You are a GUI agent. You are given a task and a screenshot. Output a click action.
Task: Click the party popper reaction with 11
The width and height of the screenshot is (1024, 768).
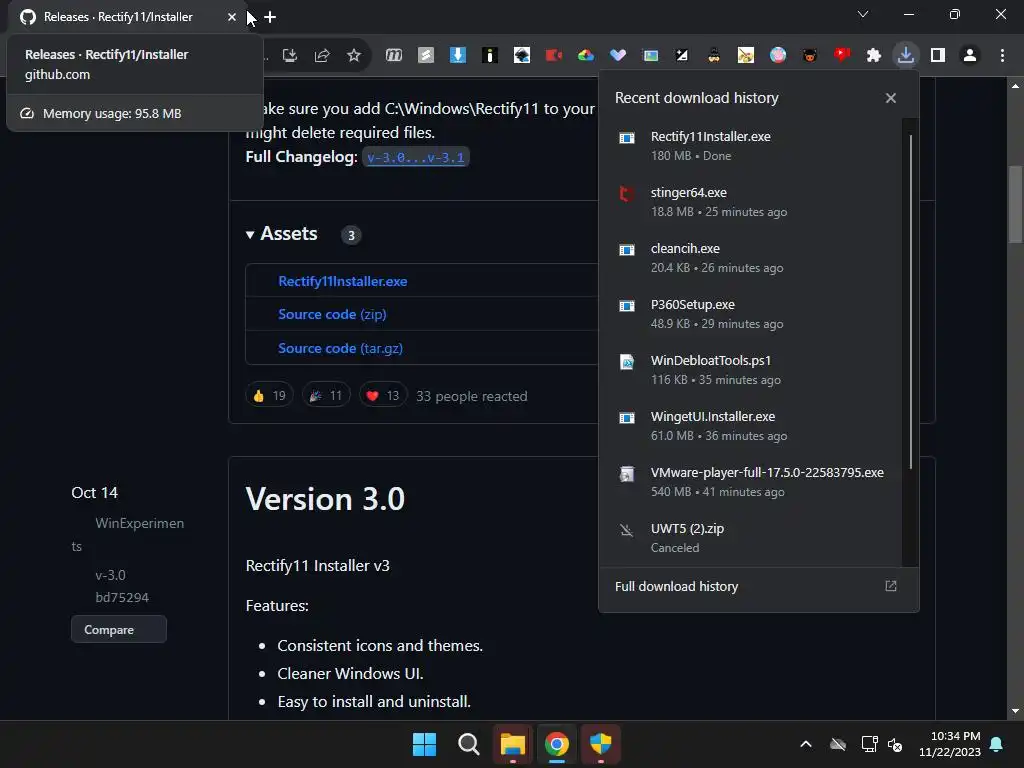tap(326, 396)
